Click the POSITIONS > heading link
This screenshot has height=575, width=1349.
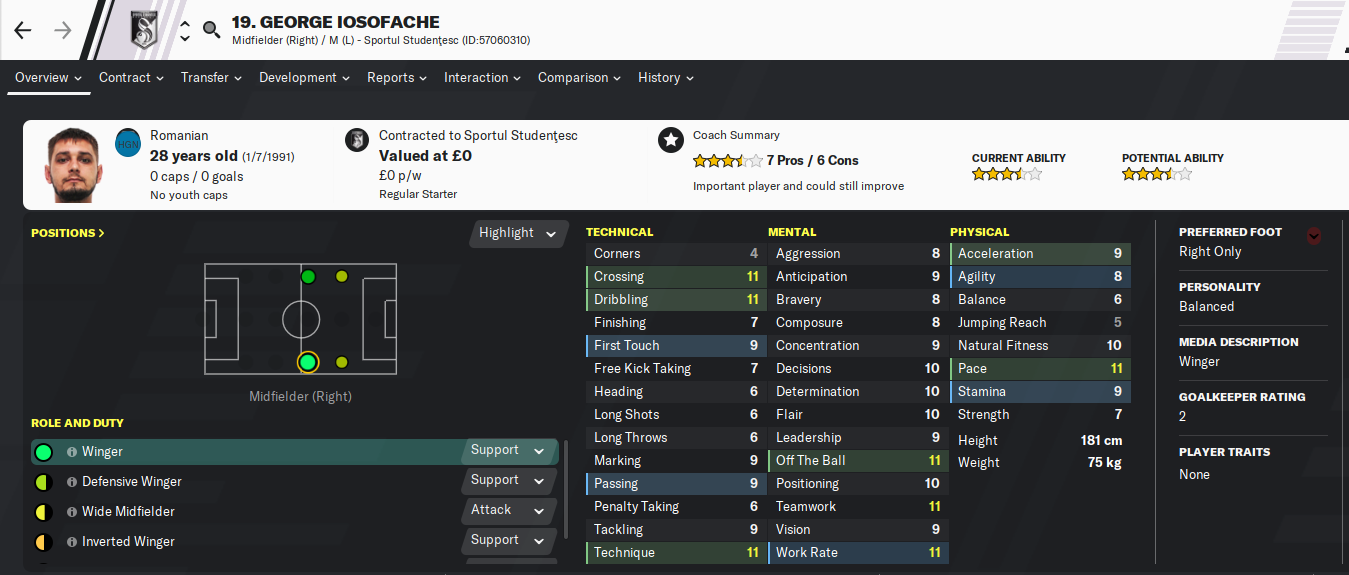[68, 233]
